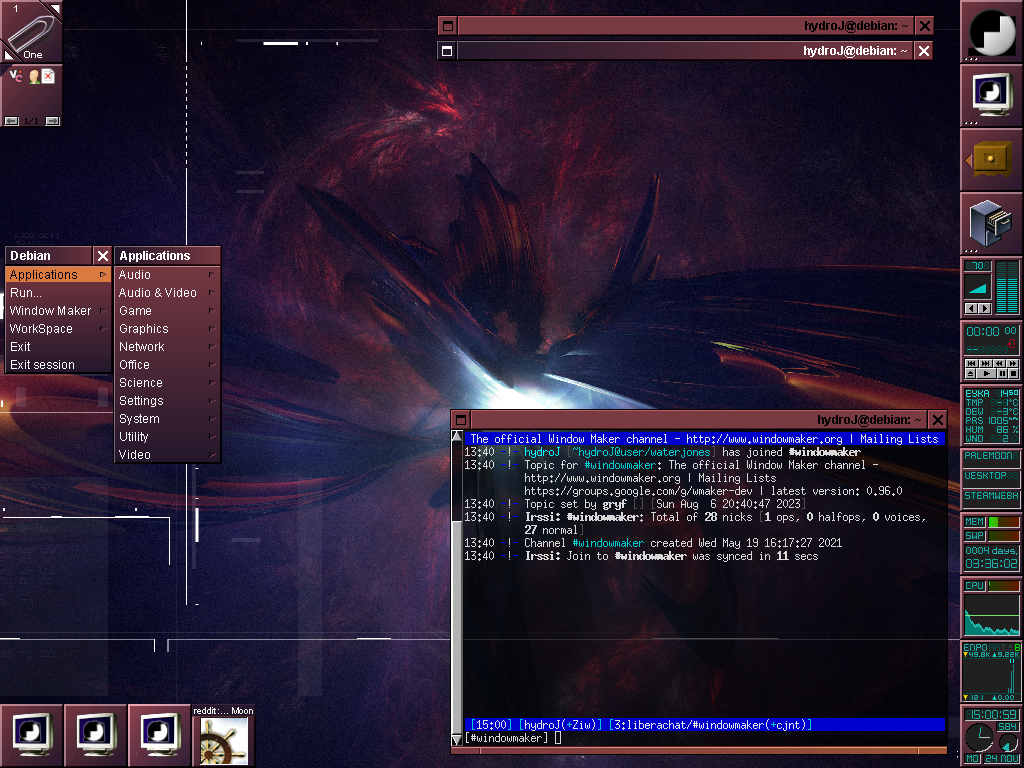Screen dimensions: 1024x768
Task: Open the ship wheel Moon mini-window icon
Action: (222, 740)
